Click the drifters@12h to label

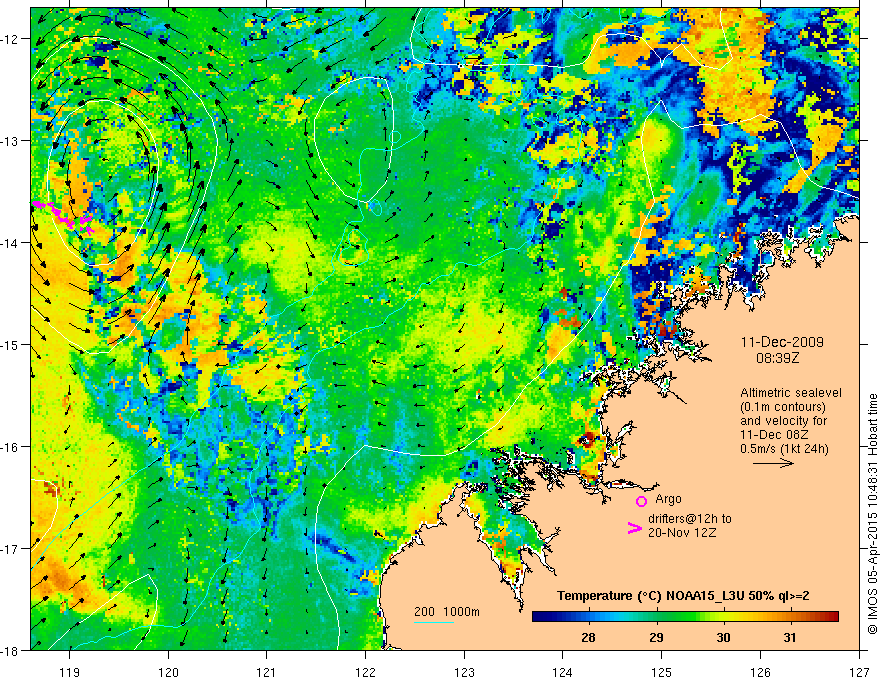pyautogui.click(x=690, y=518)
